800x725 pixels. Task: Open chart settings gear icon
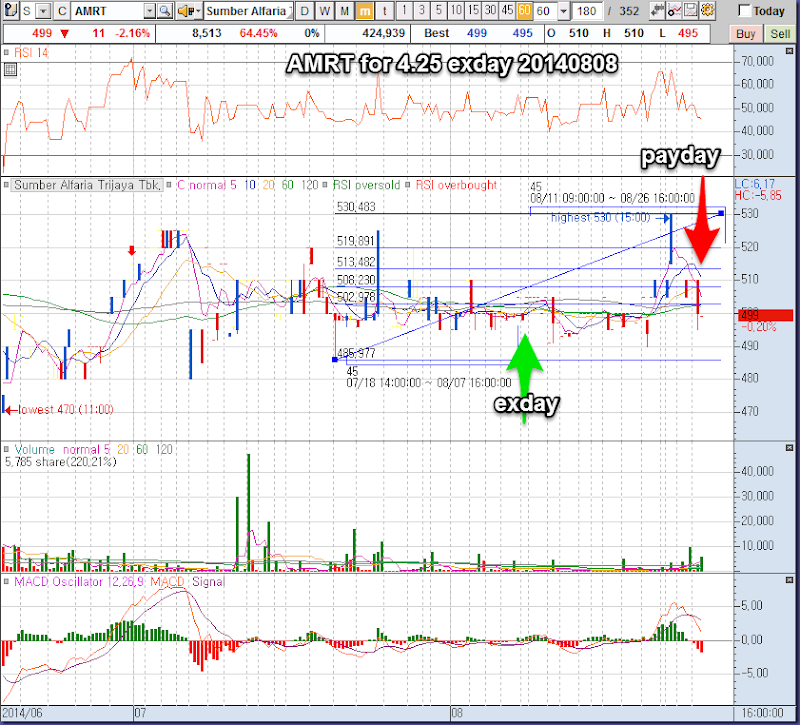(707, 10)
